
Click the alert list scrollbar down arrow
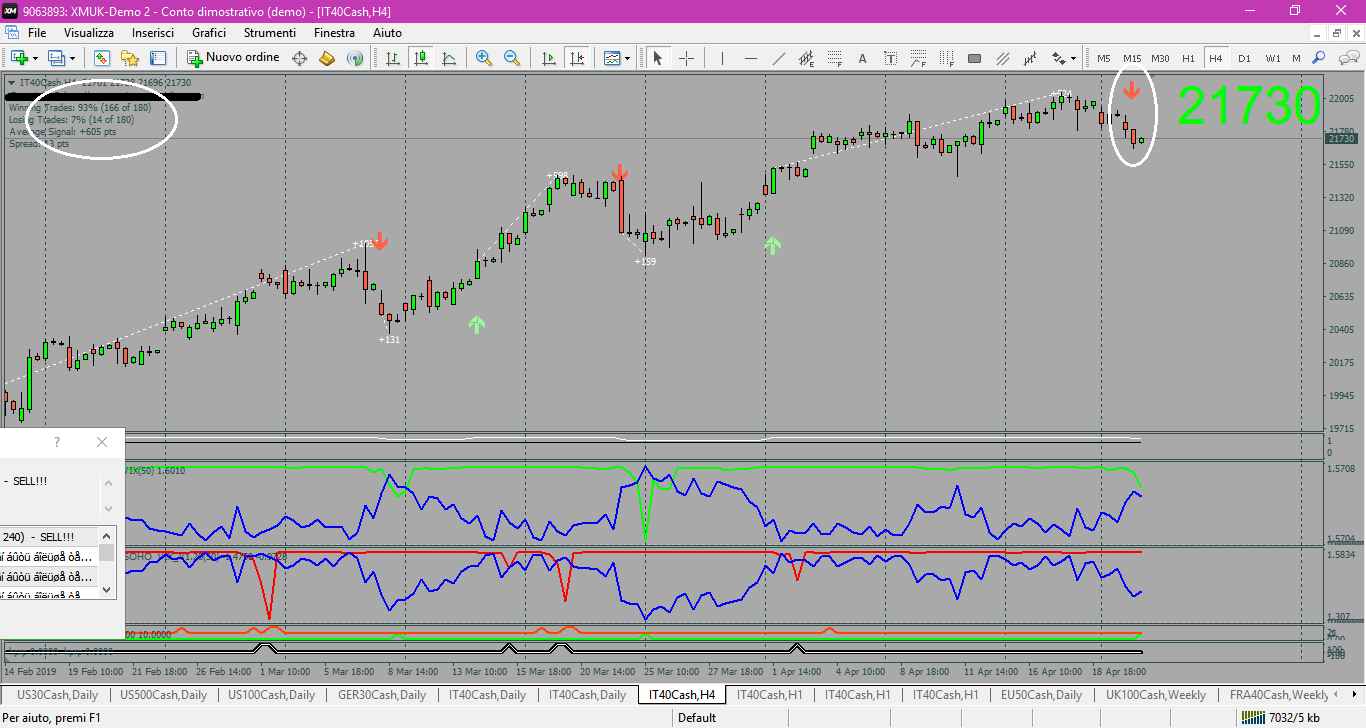(x=107, y=590)
